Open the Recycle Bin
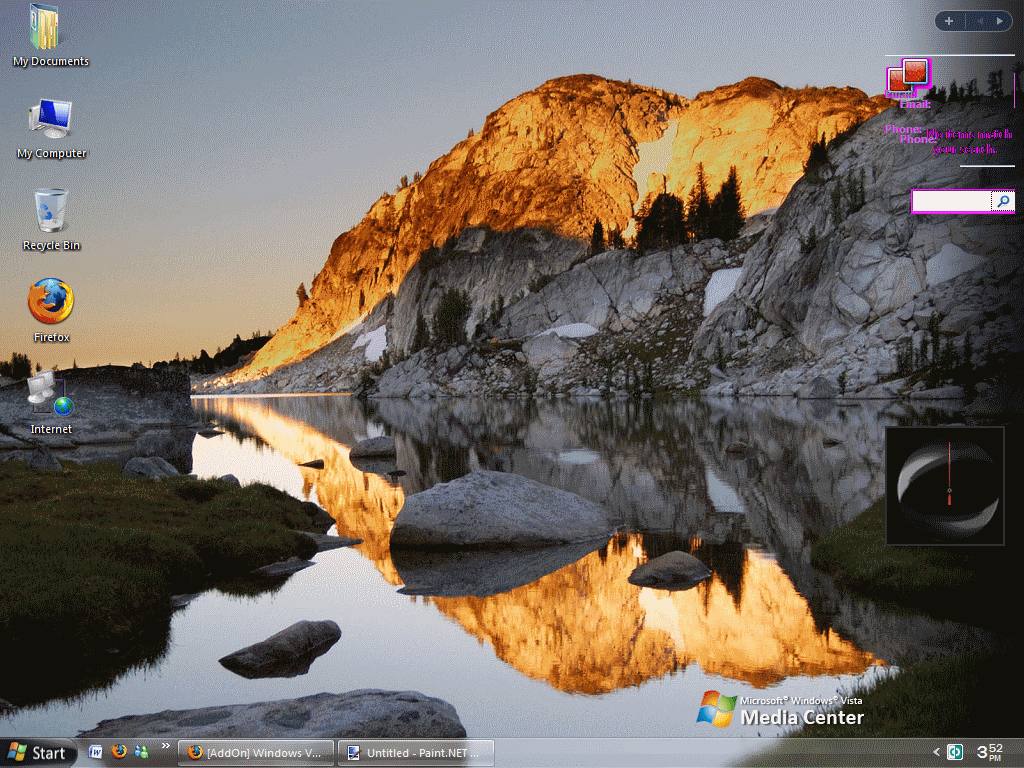1024x768 pixels. (x=50, y=217)
